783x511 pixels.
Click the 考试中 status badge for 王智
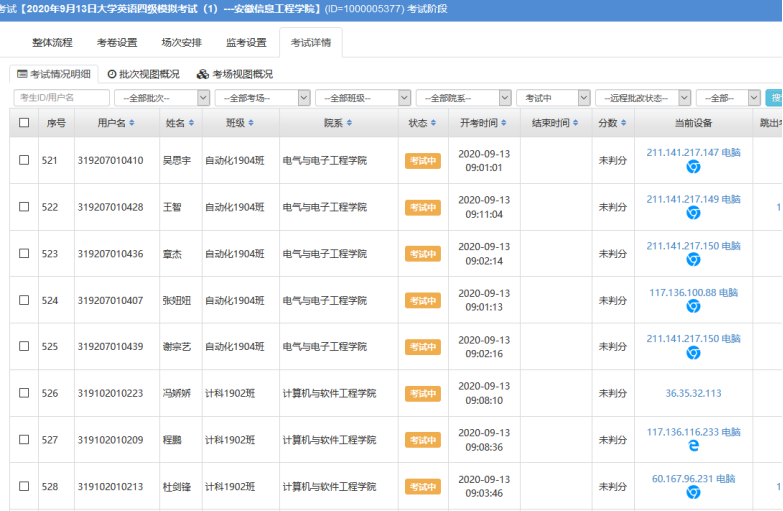point(422,207)
